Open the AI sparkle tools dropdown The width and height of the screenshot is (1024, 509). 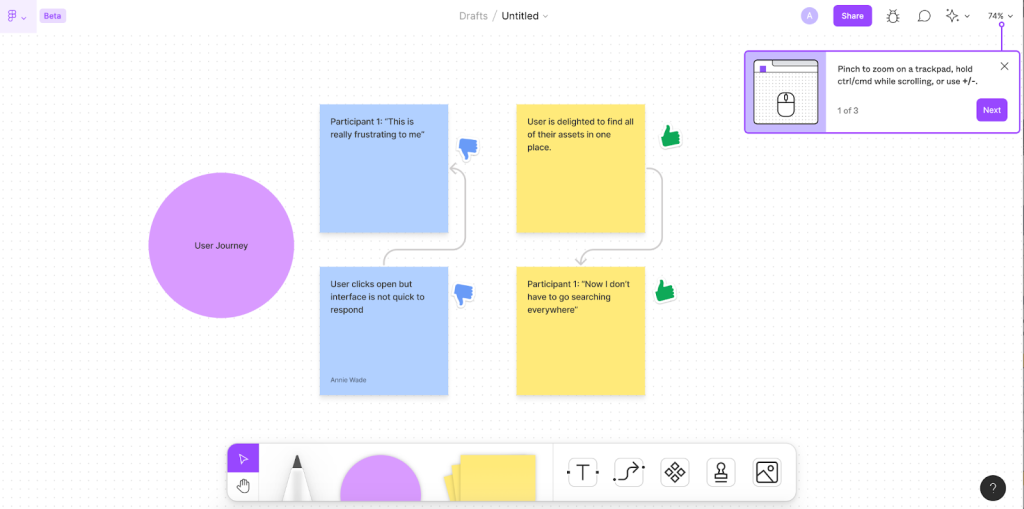pyautogui.click(x=957, y=16)
